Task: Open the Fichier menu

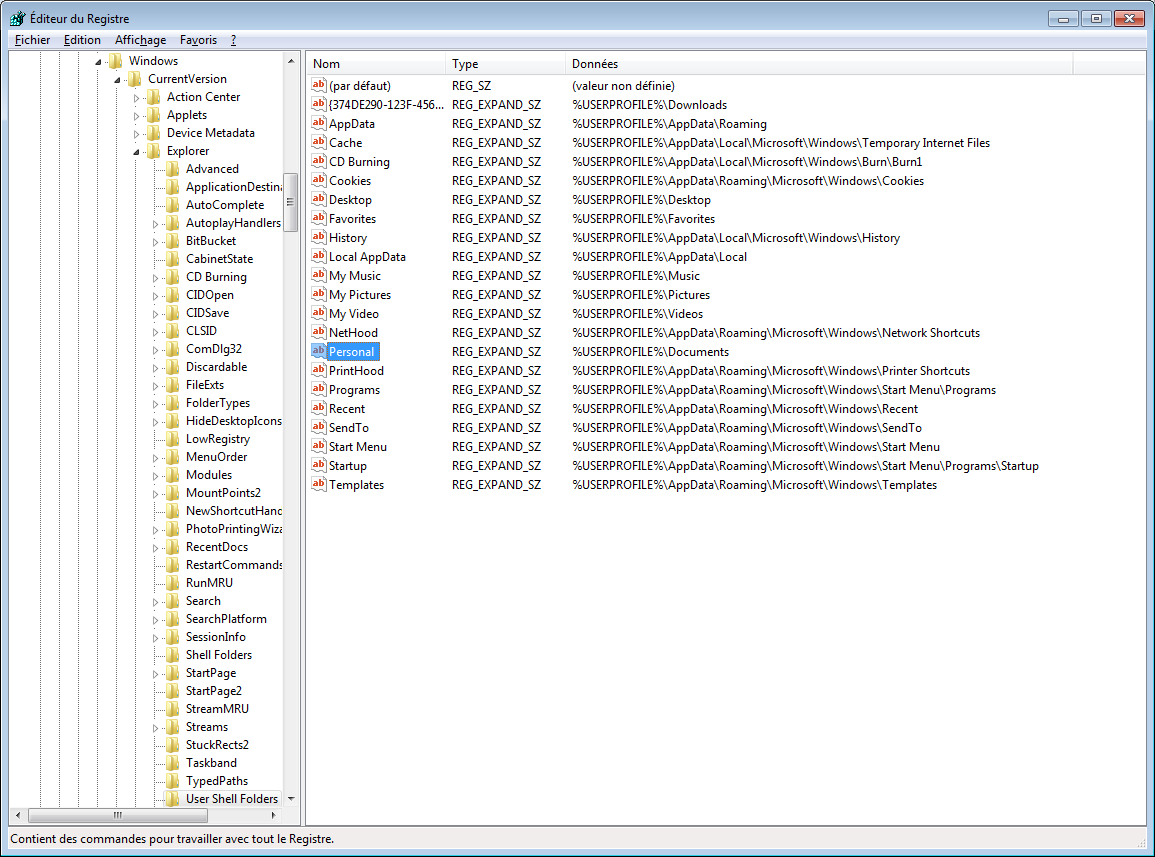Action: tap(33, 40)
